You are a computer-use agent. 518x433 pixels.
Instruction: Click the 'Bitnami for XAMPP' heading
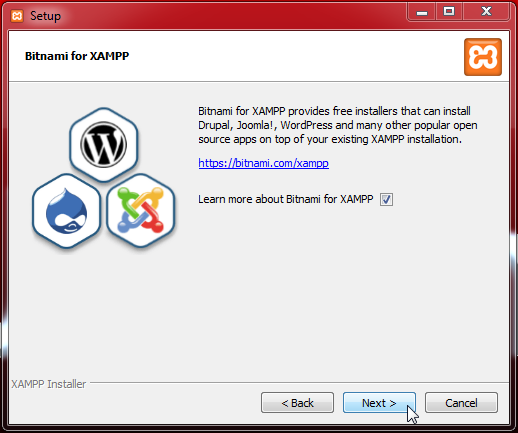point(77,56)
